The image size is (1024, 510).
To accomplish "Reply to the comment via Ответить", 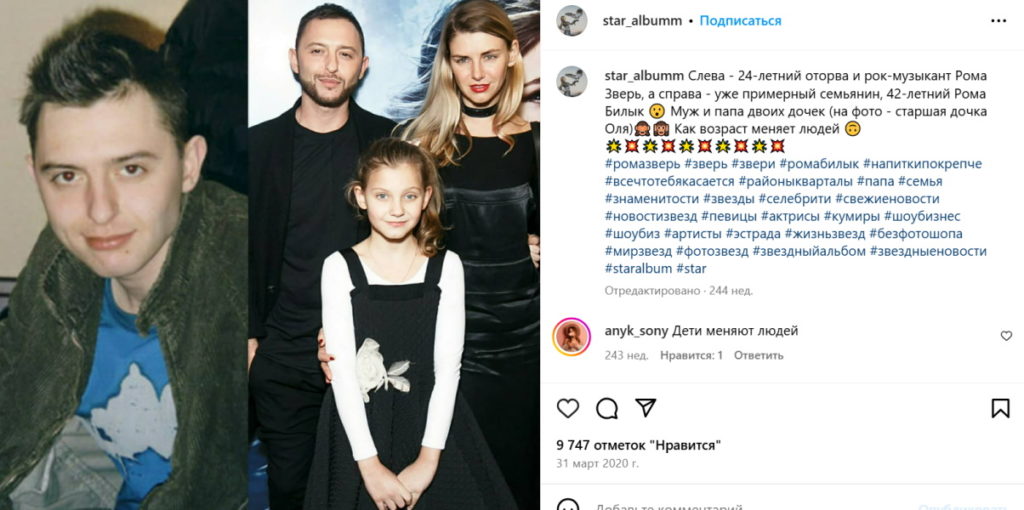I will (x=758, y=355).
